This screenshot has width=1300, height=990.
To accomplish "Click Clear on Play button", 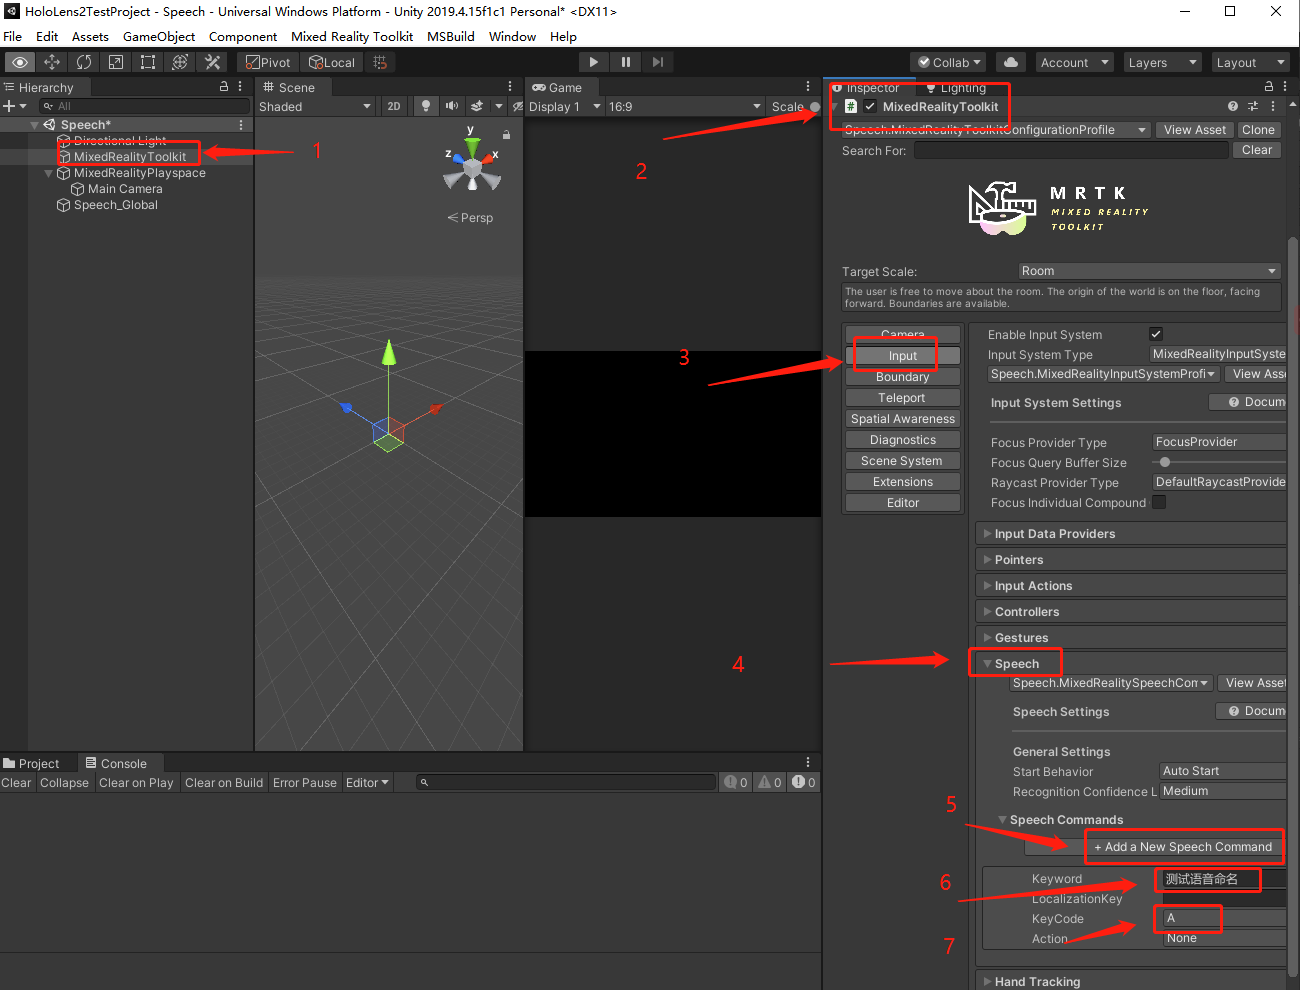I will coord(136,782).
